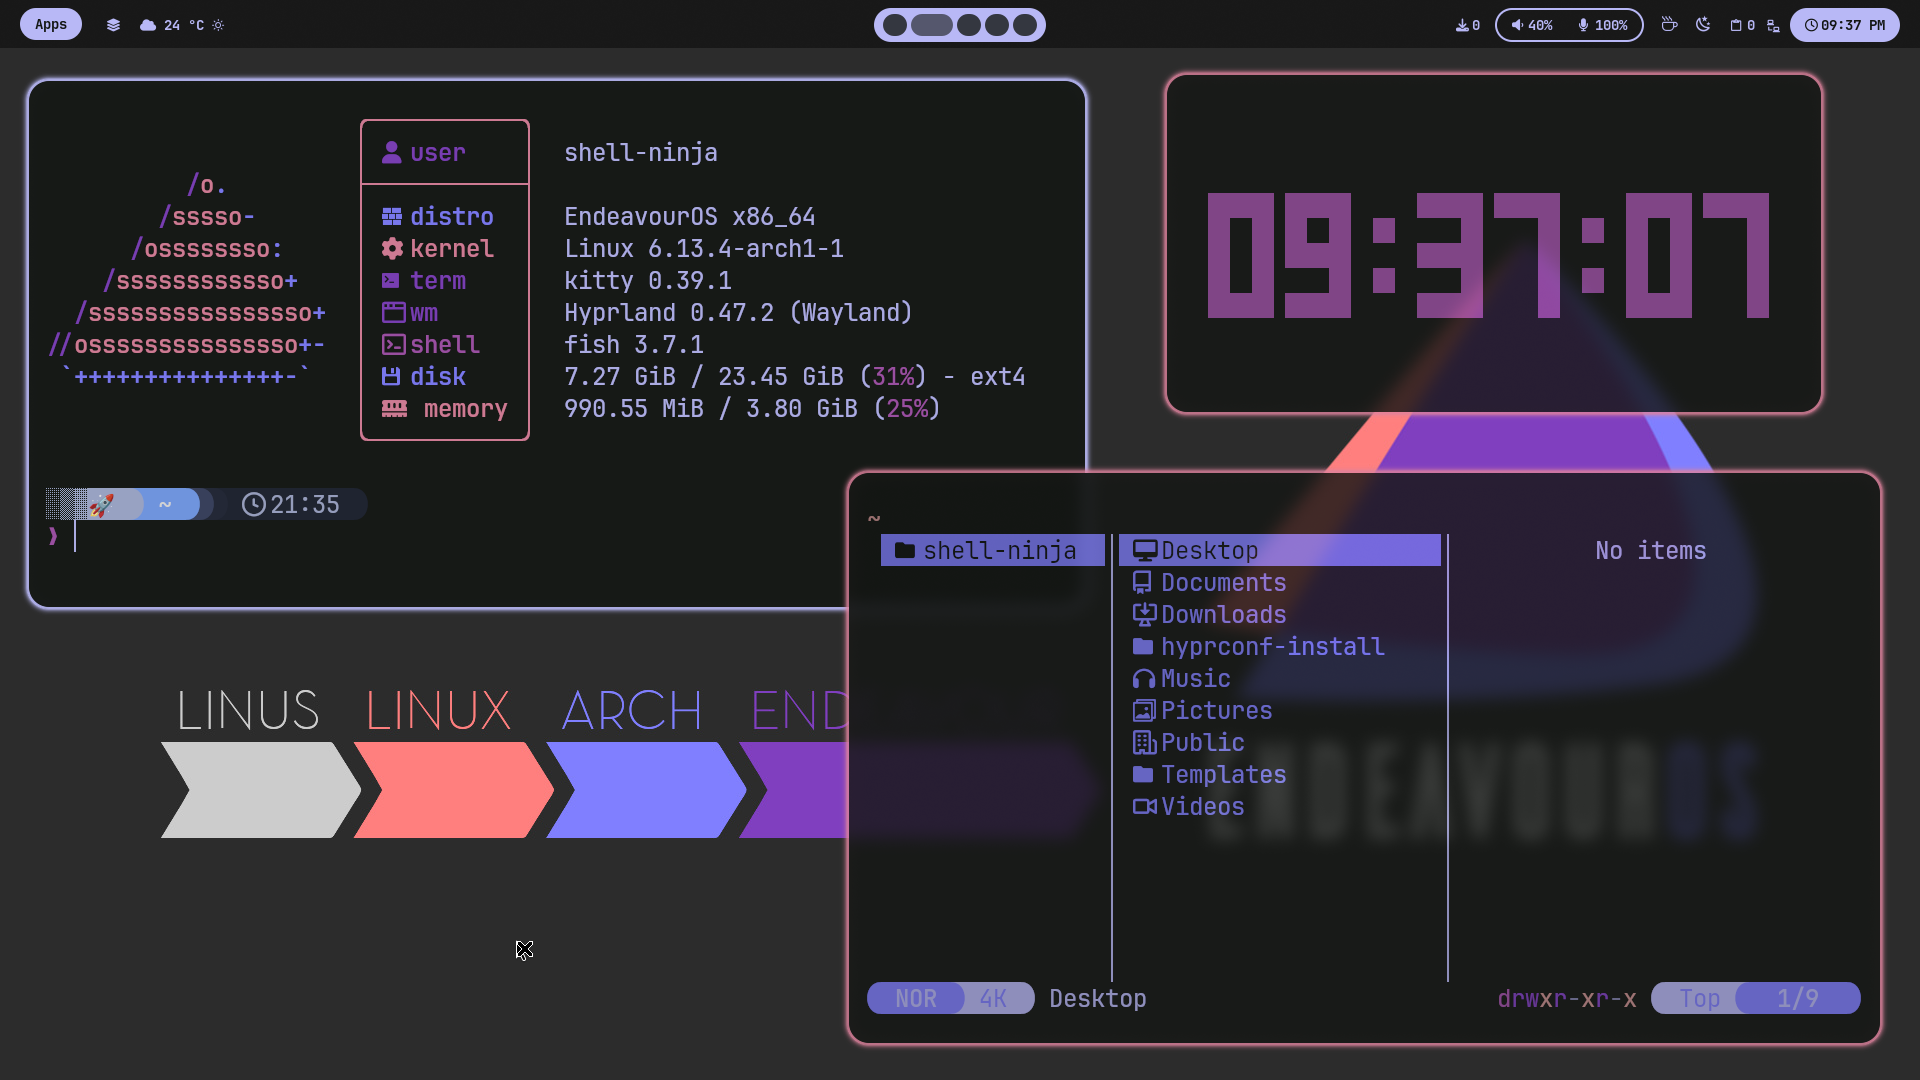
Task: Focus the terminal prompt cursor line
Action: [x=75, y=537]
